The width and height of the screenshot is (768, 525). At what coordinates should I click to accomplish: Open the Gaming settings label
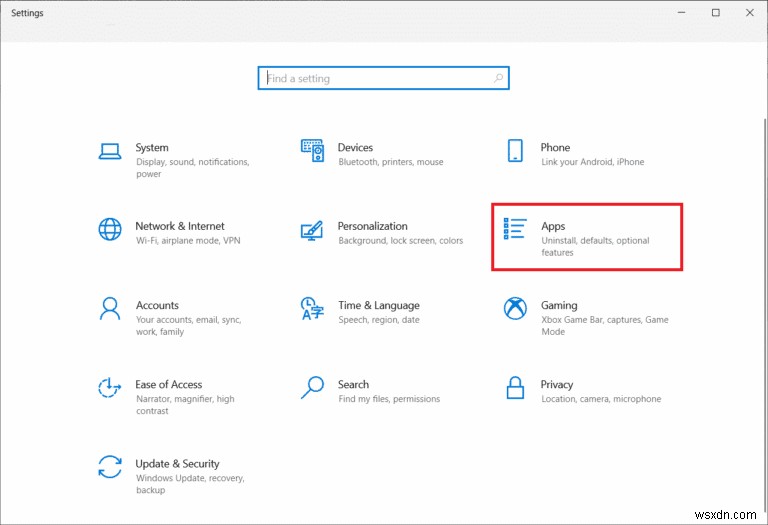coord(559,305)
